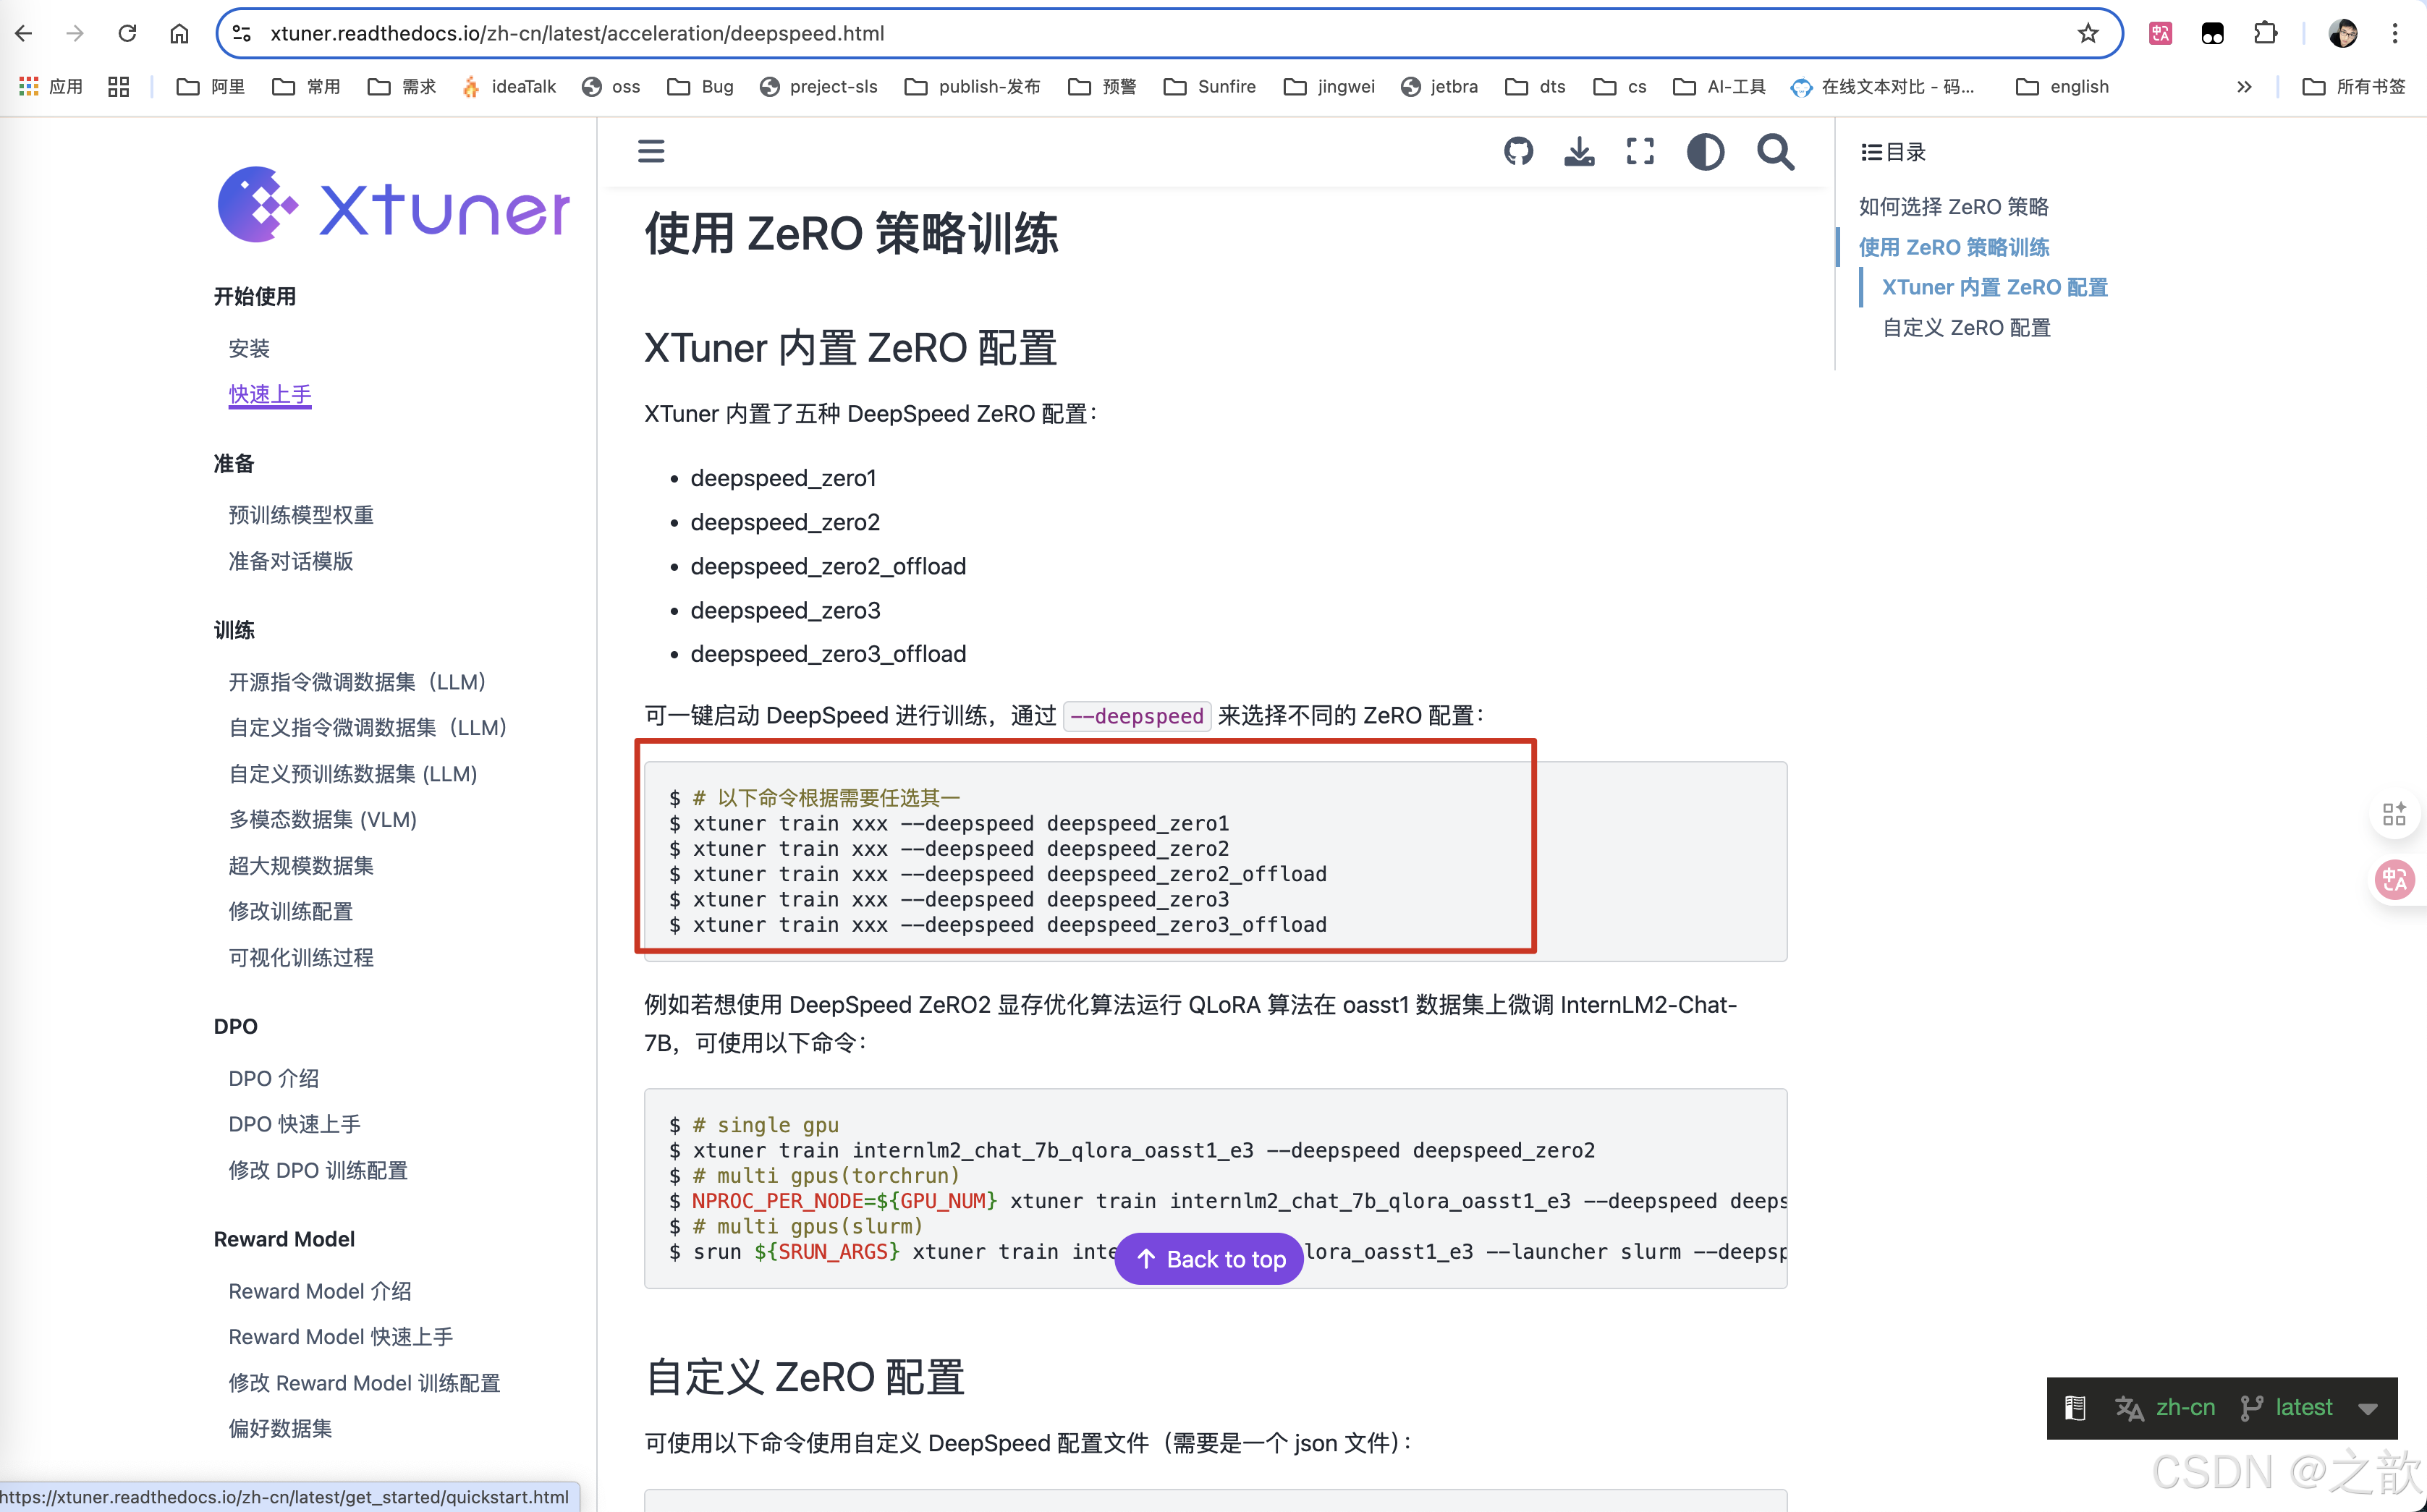Enter fullscreen mode with the expand icon
Image resolution: width=2427 pixels, height=1512 pixels.
click(x=1640, y=151)
